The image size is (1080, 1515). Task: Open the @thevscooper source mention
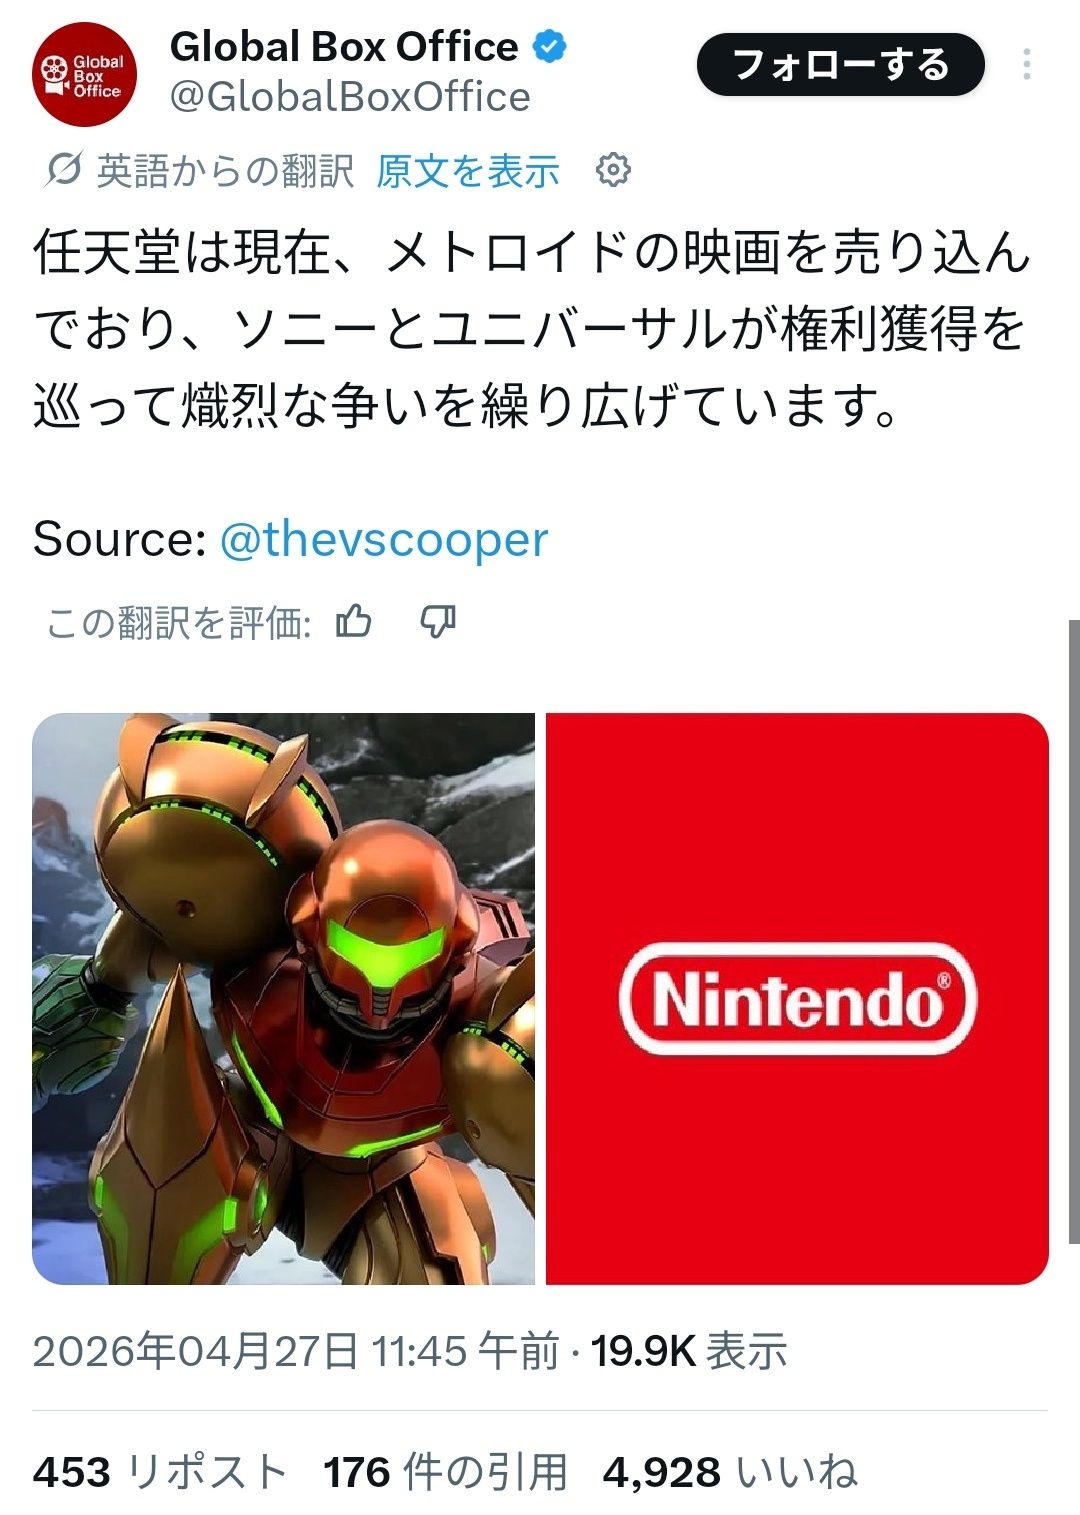click(x=384, y=539)
